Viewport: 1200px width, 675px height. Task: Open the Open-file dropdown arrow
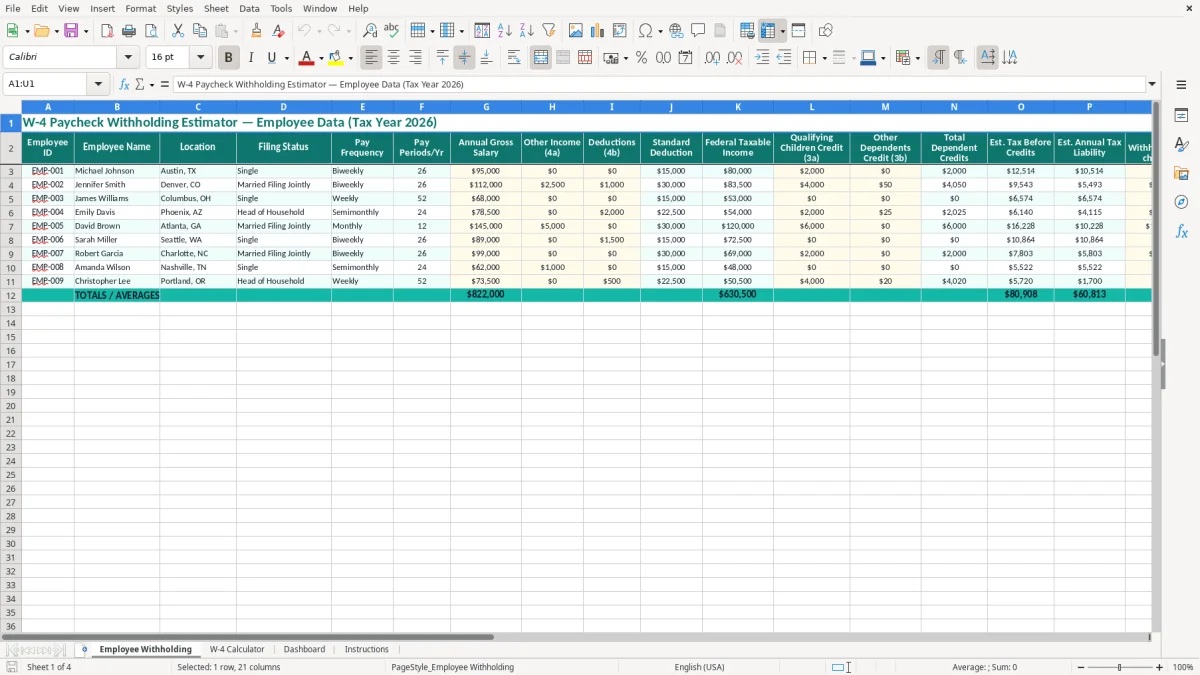tap(56, 31)
